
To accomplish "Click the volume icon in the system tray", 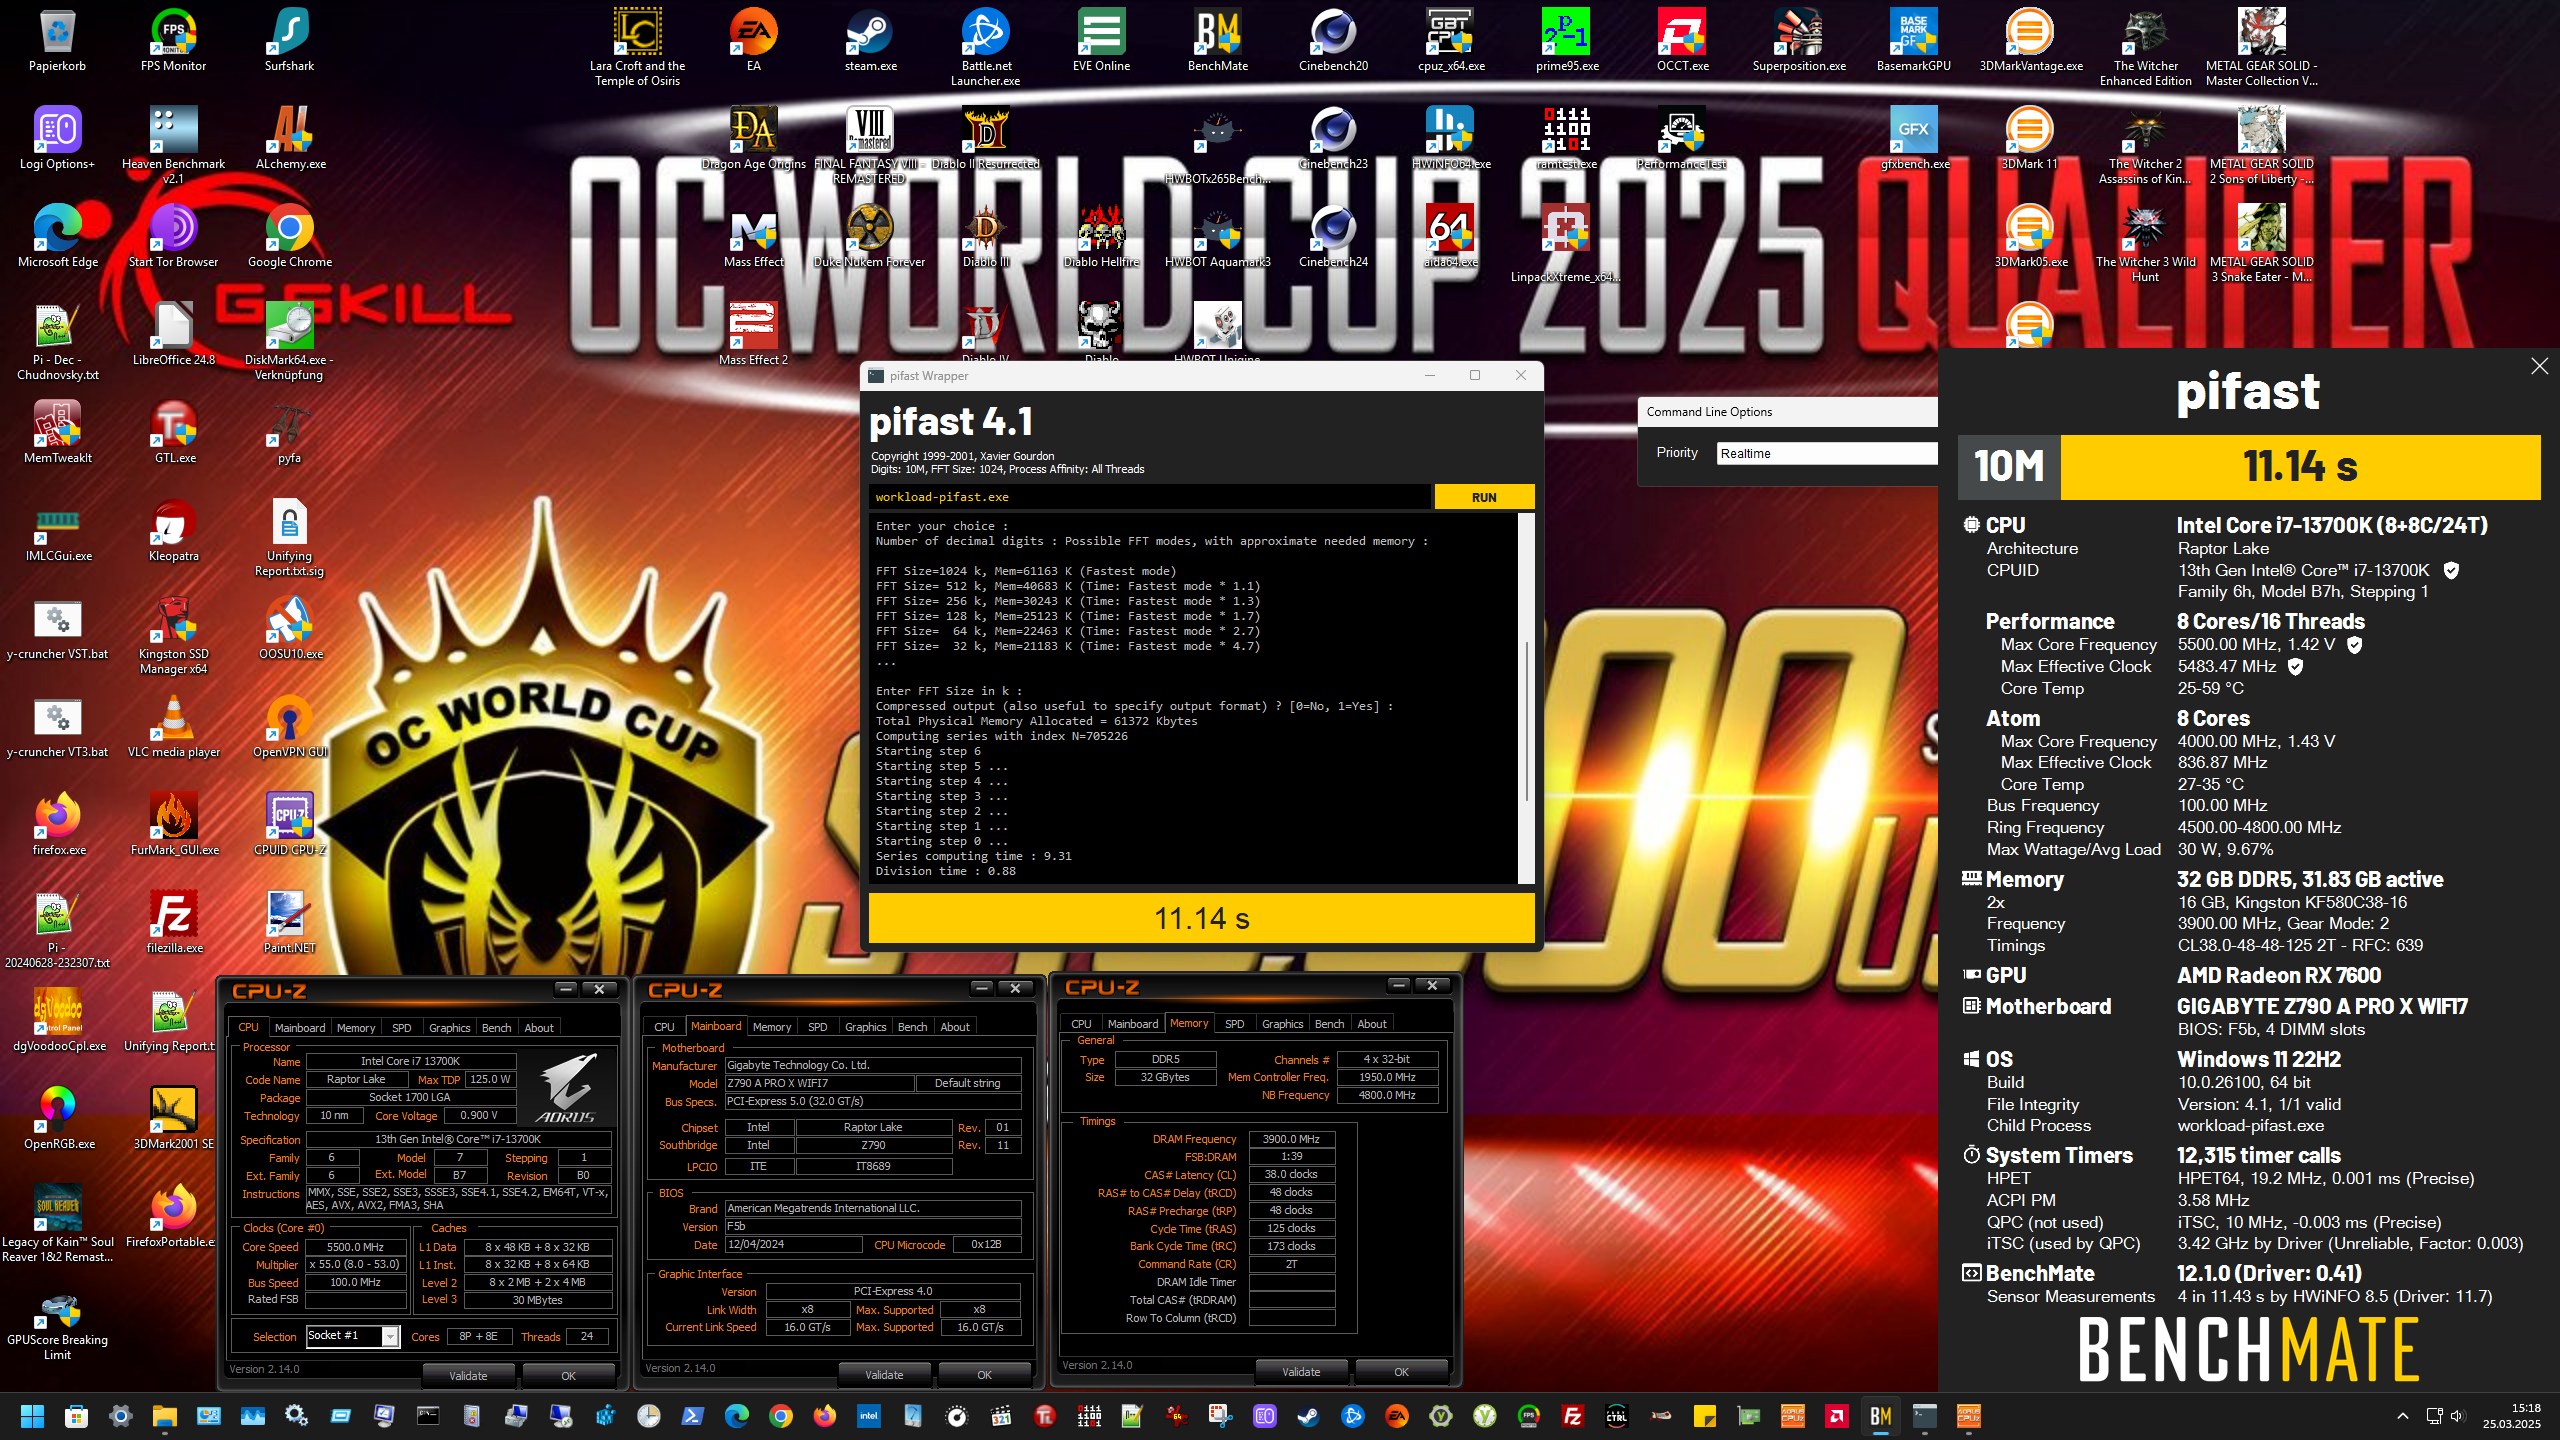I will pyautogui.click(x=2457, y=1416).
